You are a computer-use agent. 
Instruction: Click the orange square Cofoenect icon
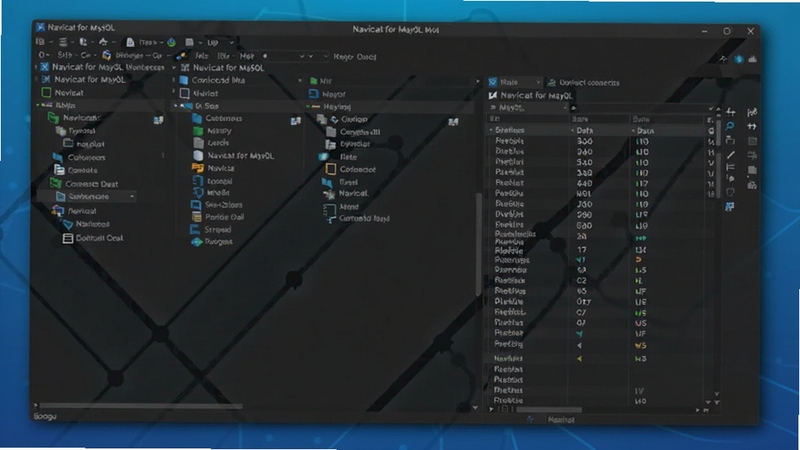pyautogui.click(x=331, y=169)
